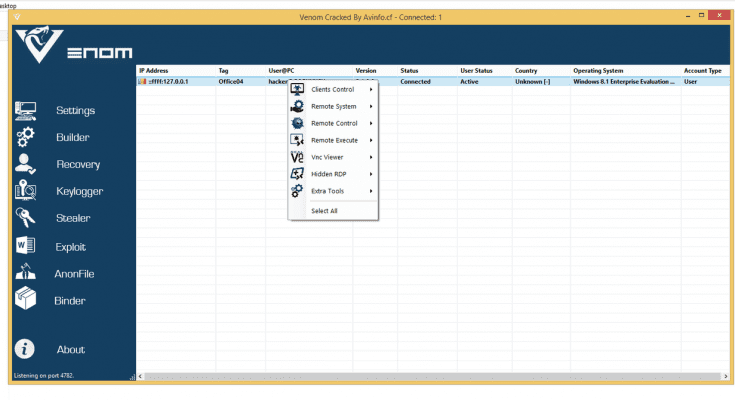Click the Operating System column header

pos(600,71)
